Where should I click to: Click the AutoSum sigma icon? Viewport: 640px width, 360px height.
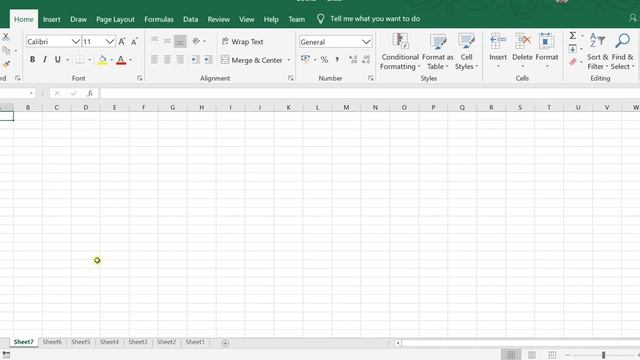573,36
